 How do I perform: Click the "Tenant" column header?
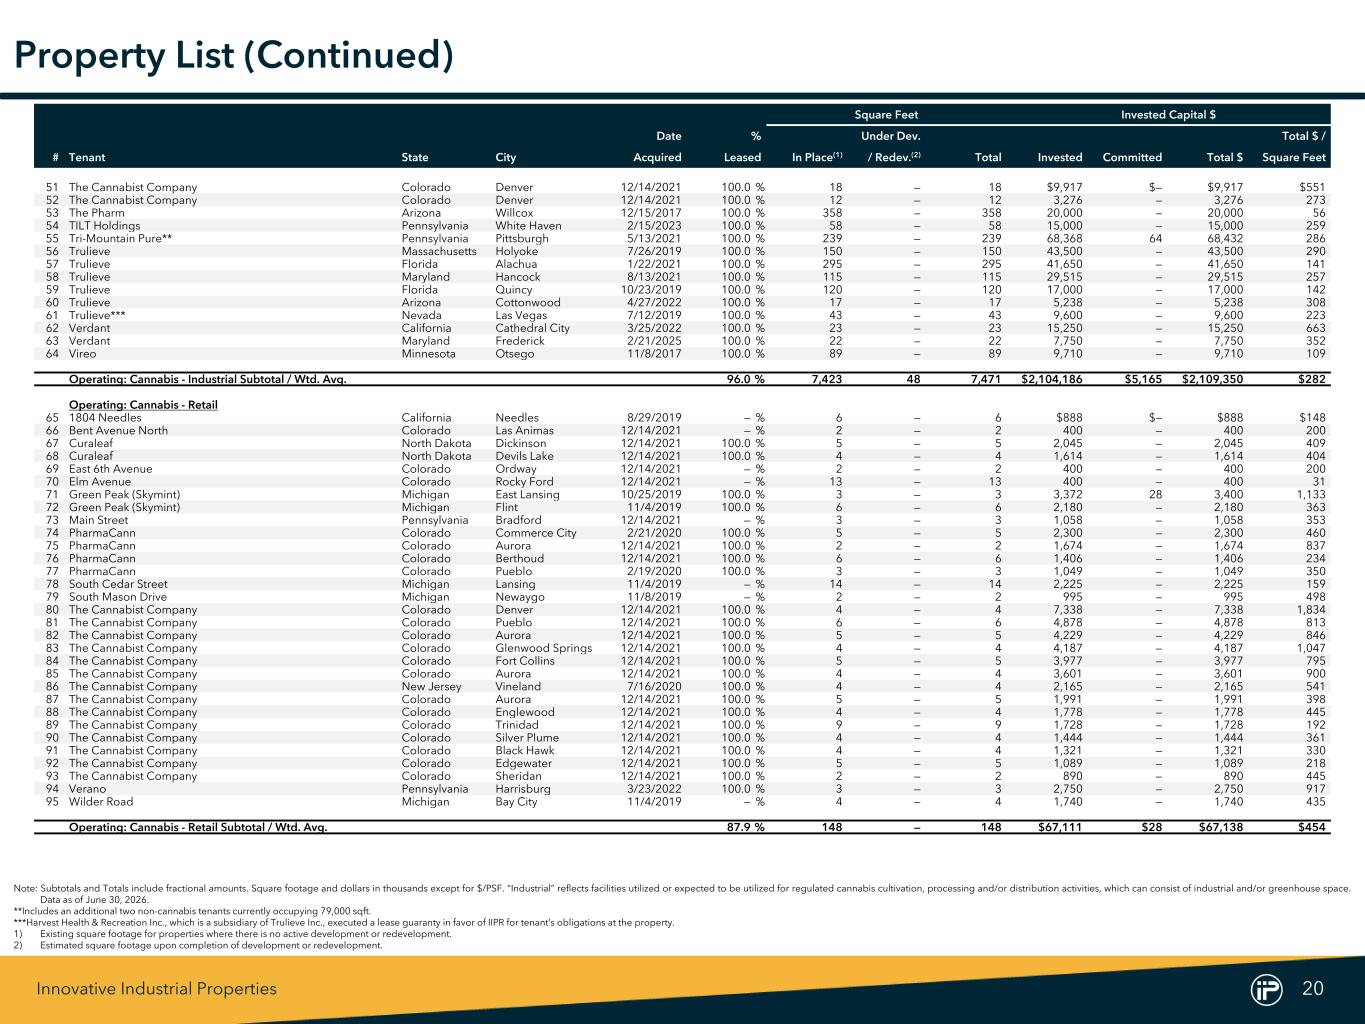tap(87, 157)
